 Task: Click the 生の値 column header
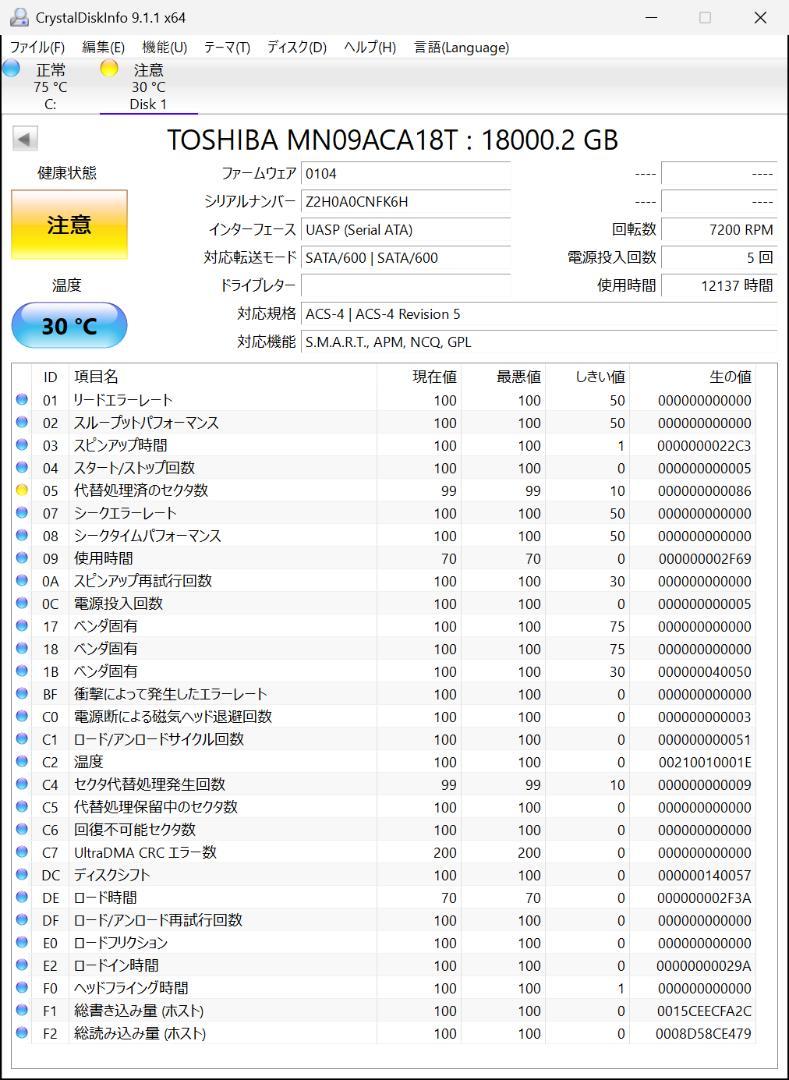click(x=693, y=377)
